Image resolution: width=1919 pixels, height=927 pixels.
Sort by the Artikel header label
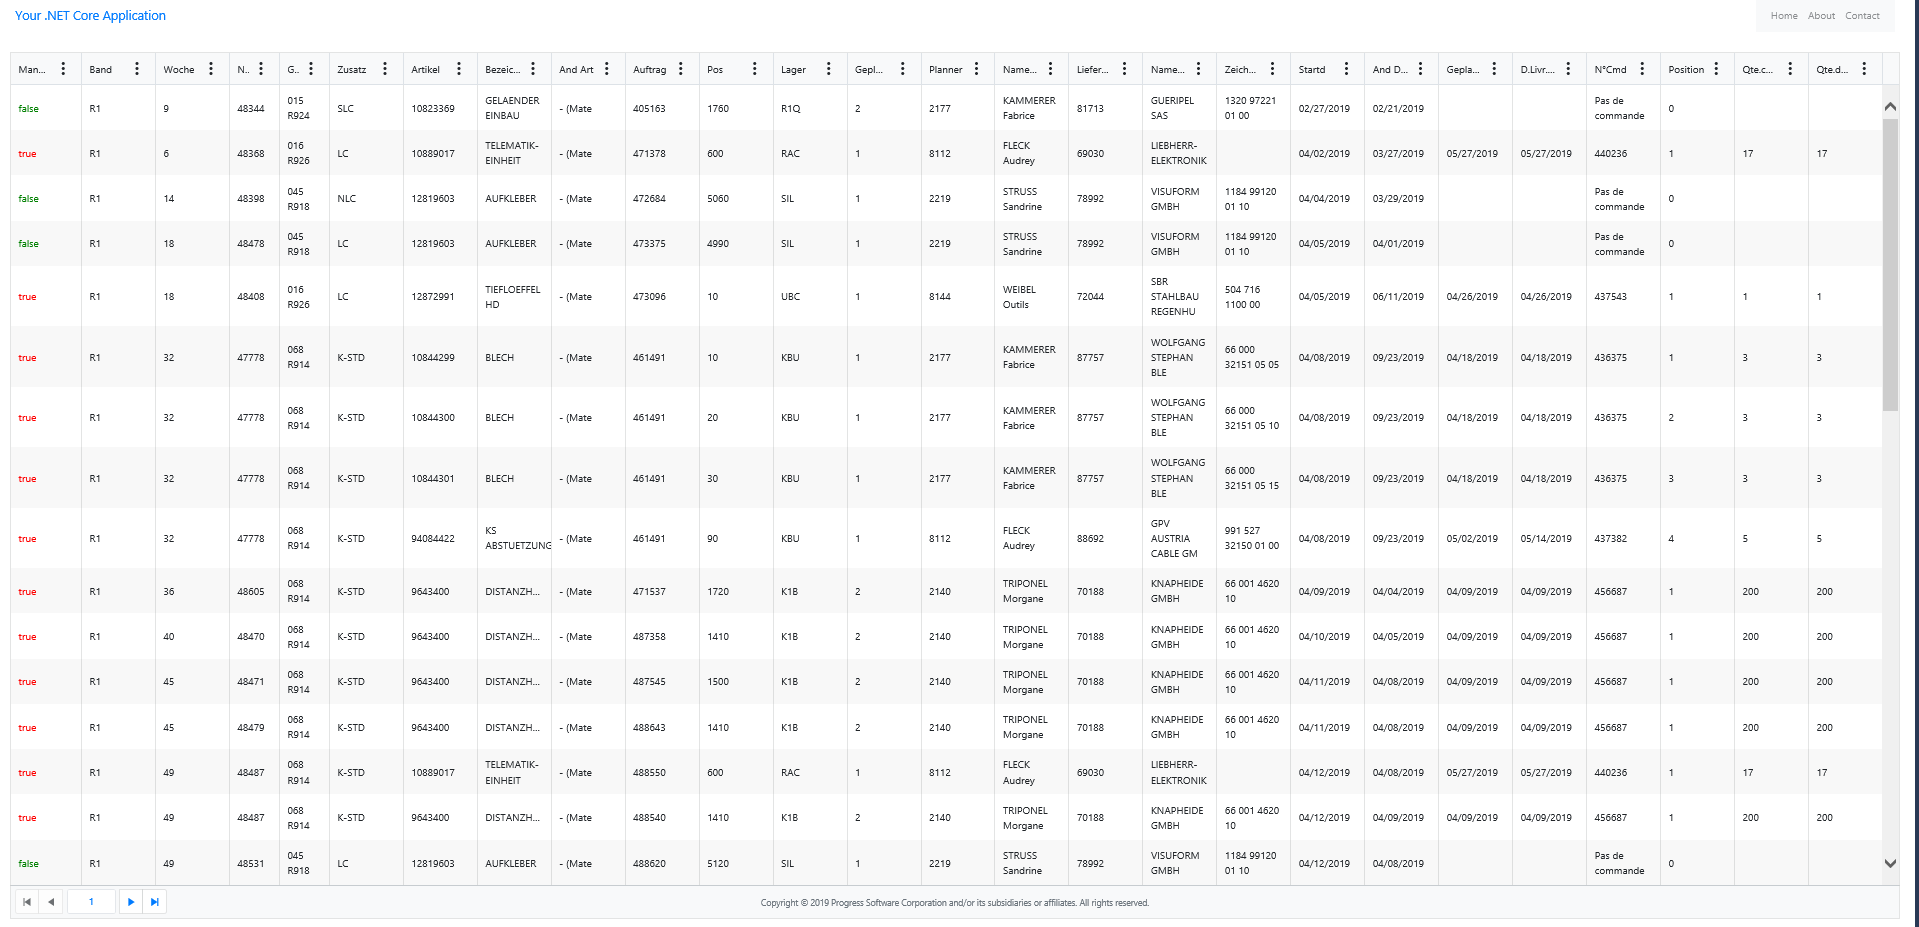tap(426, 70)
